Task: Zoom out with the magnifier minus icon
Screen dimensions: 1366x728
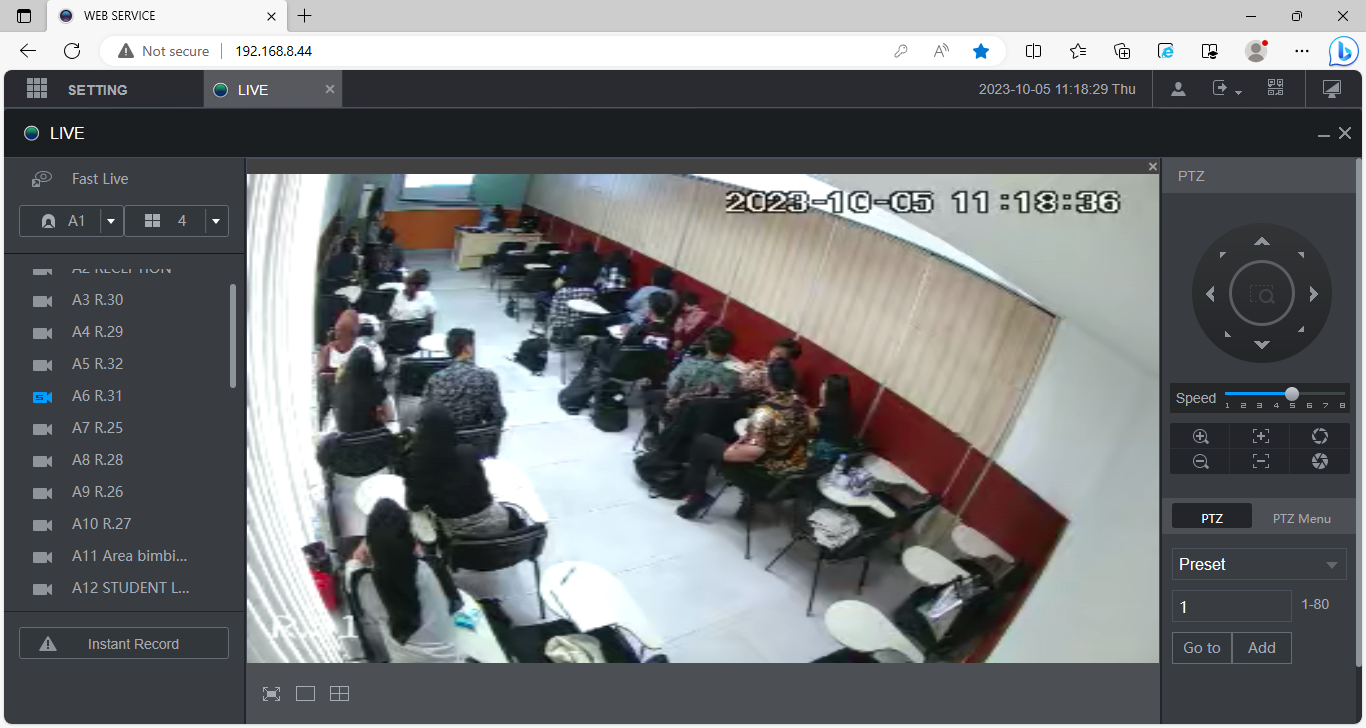Action: [x=1201, y=461]
